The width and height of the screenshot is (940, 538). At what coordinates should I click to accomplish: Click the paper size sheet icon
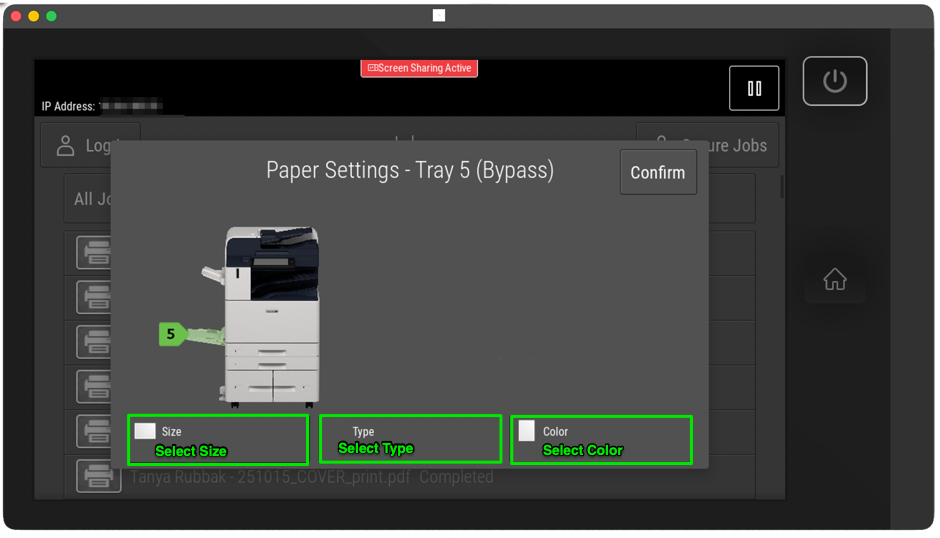click(x=144, y=431)
